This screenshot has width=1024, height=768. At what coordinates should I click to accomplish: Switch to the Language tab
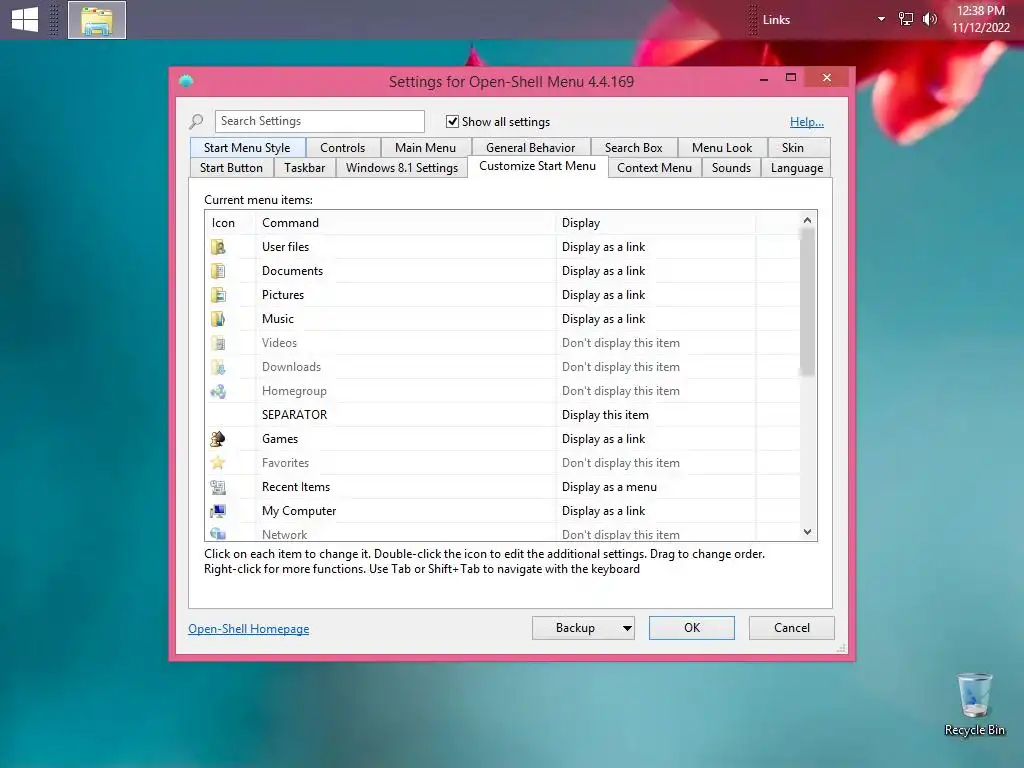(x=797, y=168)
